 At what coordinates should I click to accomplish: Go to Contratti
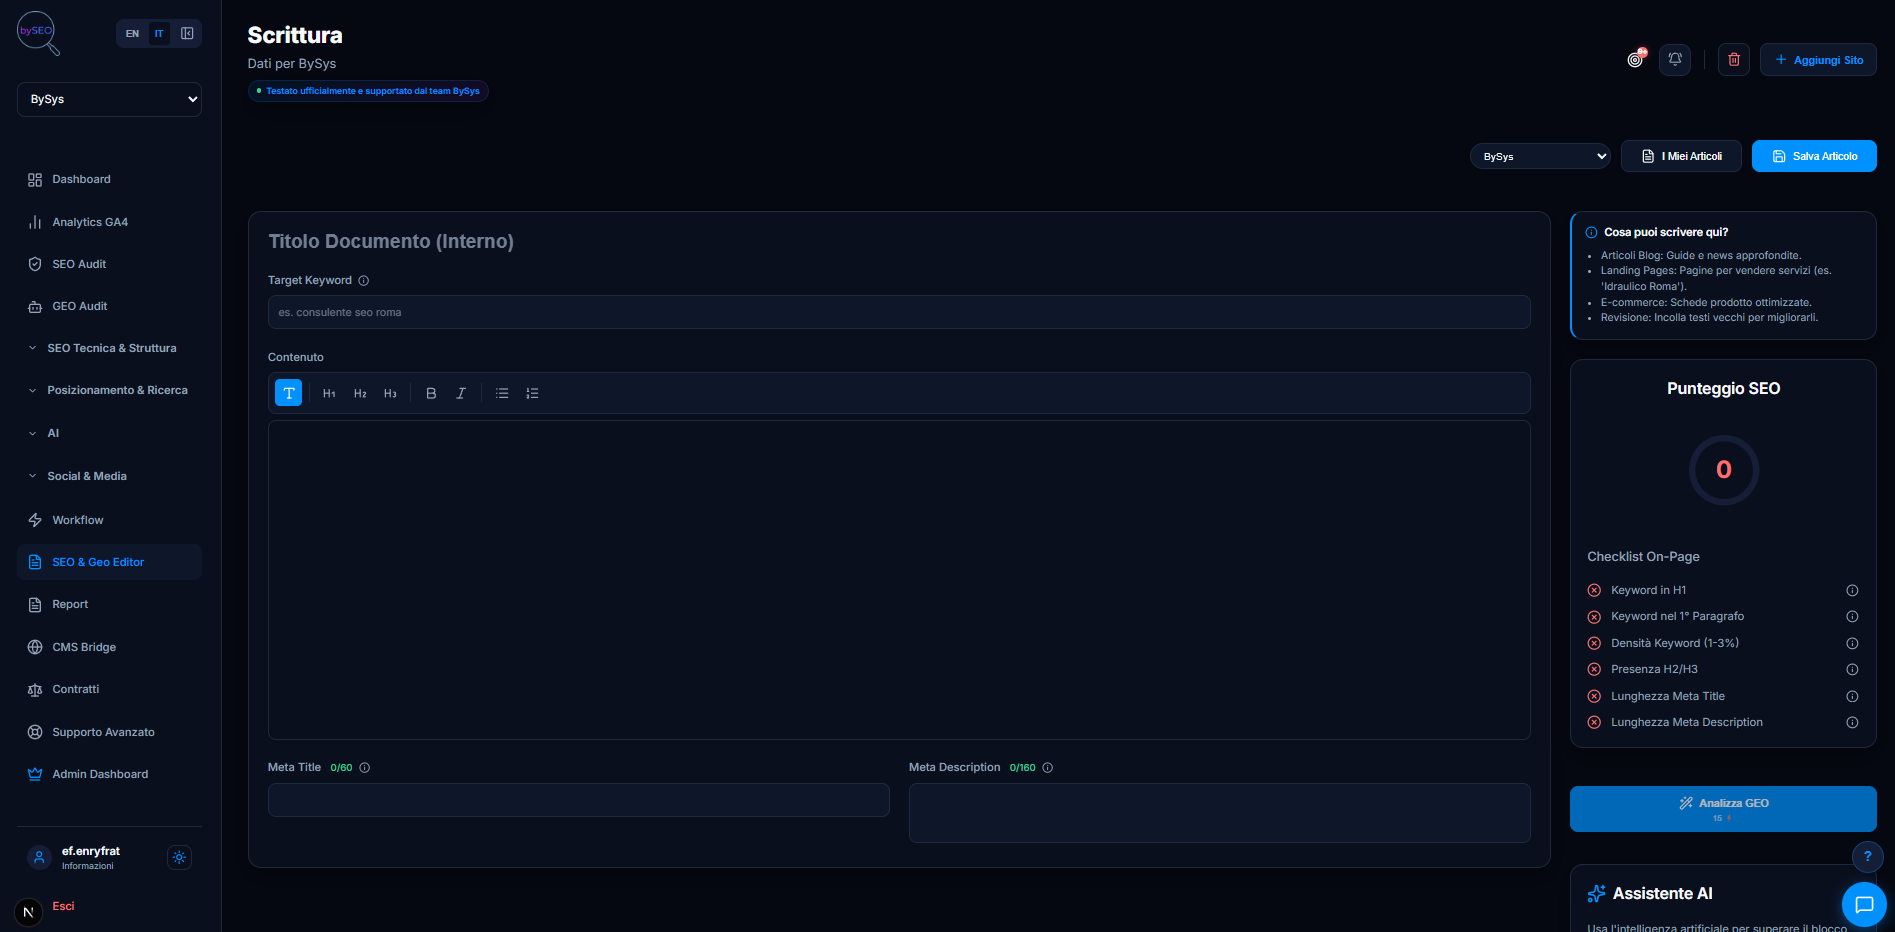[x=109, y=689]
